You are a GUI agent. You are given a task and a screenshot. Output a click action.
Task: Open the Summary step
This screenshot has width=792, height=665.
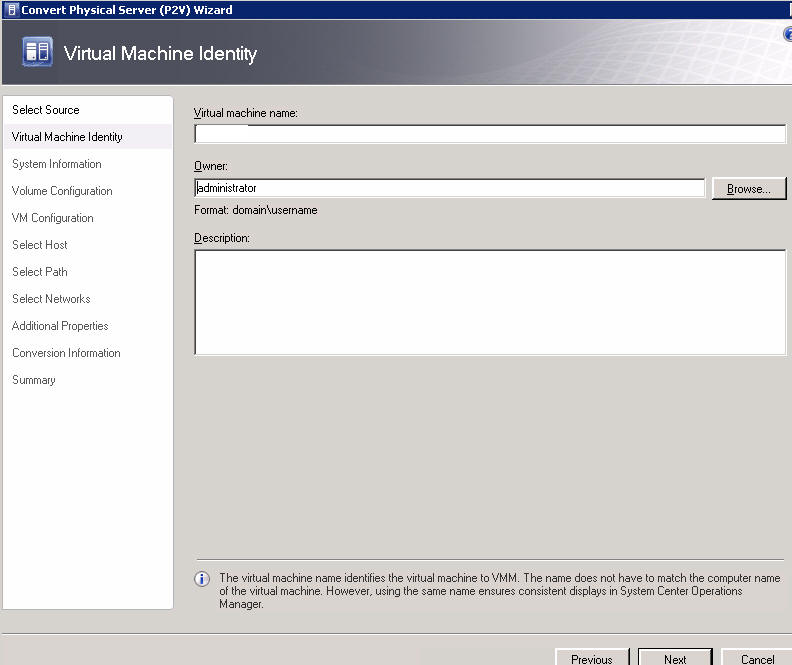click(x=33, y=380)
